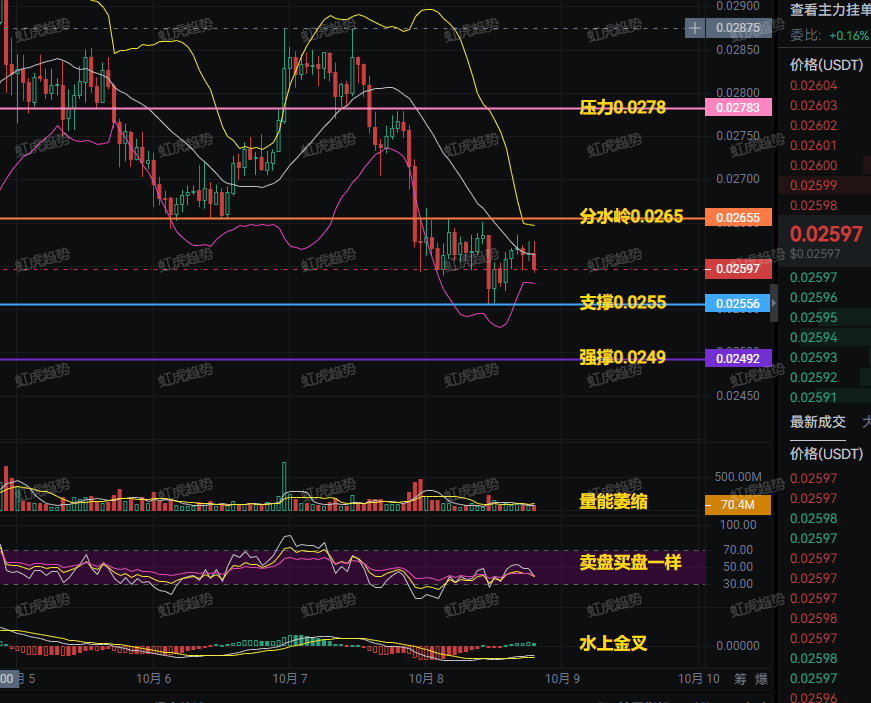Image resolution: width=871 pixels, height=703 pixels.
Task: Toggle the 爆 liquidation button
Action: coord(761,679)
